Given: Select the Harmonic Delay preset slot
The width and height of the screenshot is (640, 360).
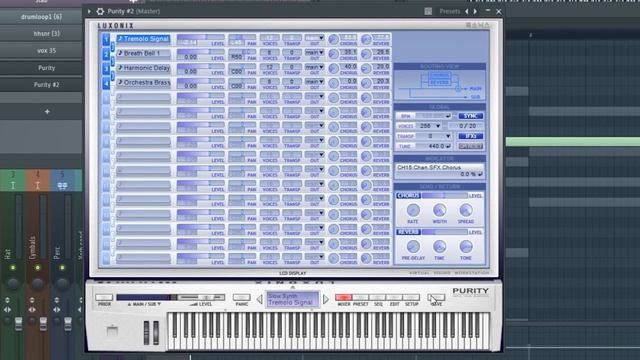Looking at the screenshot, I should 143,68.
